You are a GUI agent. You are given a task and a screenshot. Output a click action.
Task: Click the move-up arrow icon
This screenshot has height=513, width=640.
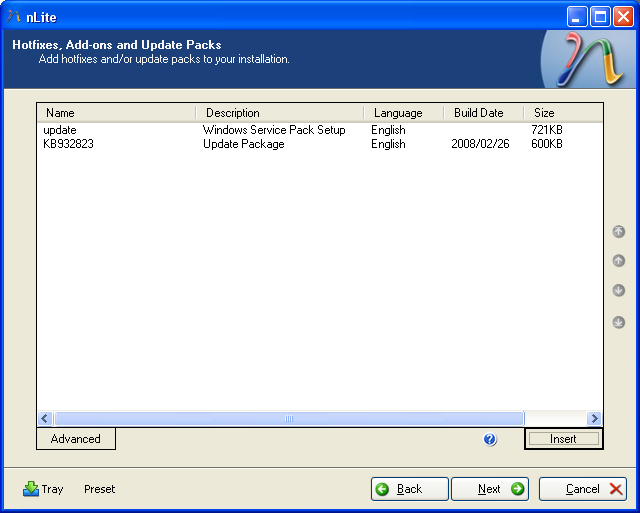pyautogui.click(x=619, y=260)
